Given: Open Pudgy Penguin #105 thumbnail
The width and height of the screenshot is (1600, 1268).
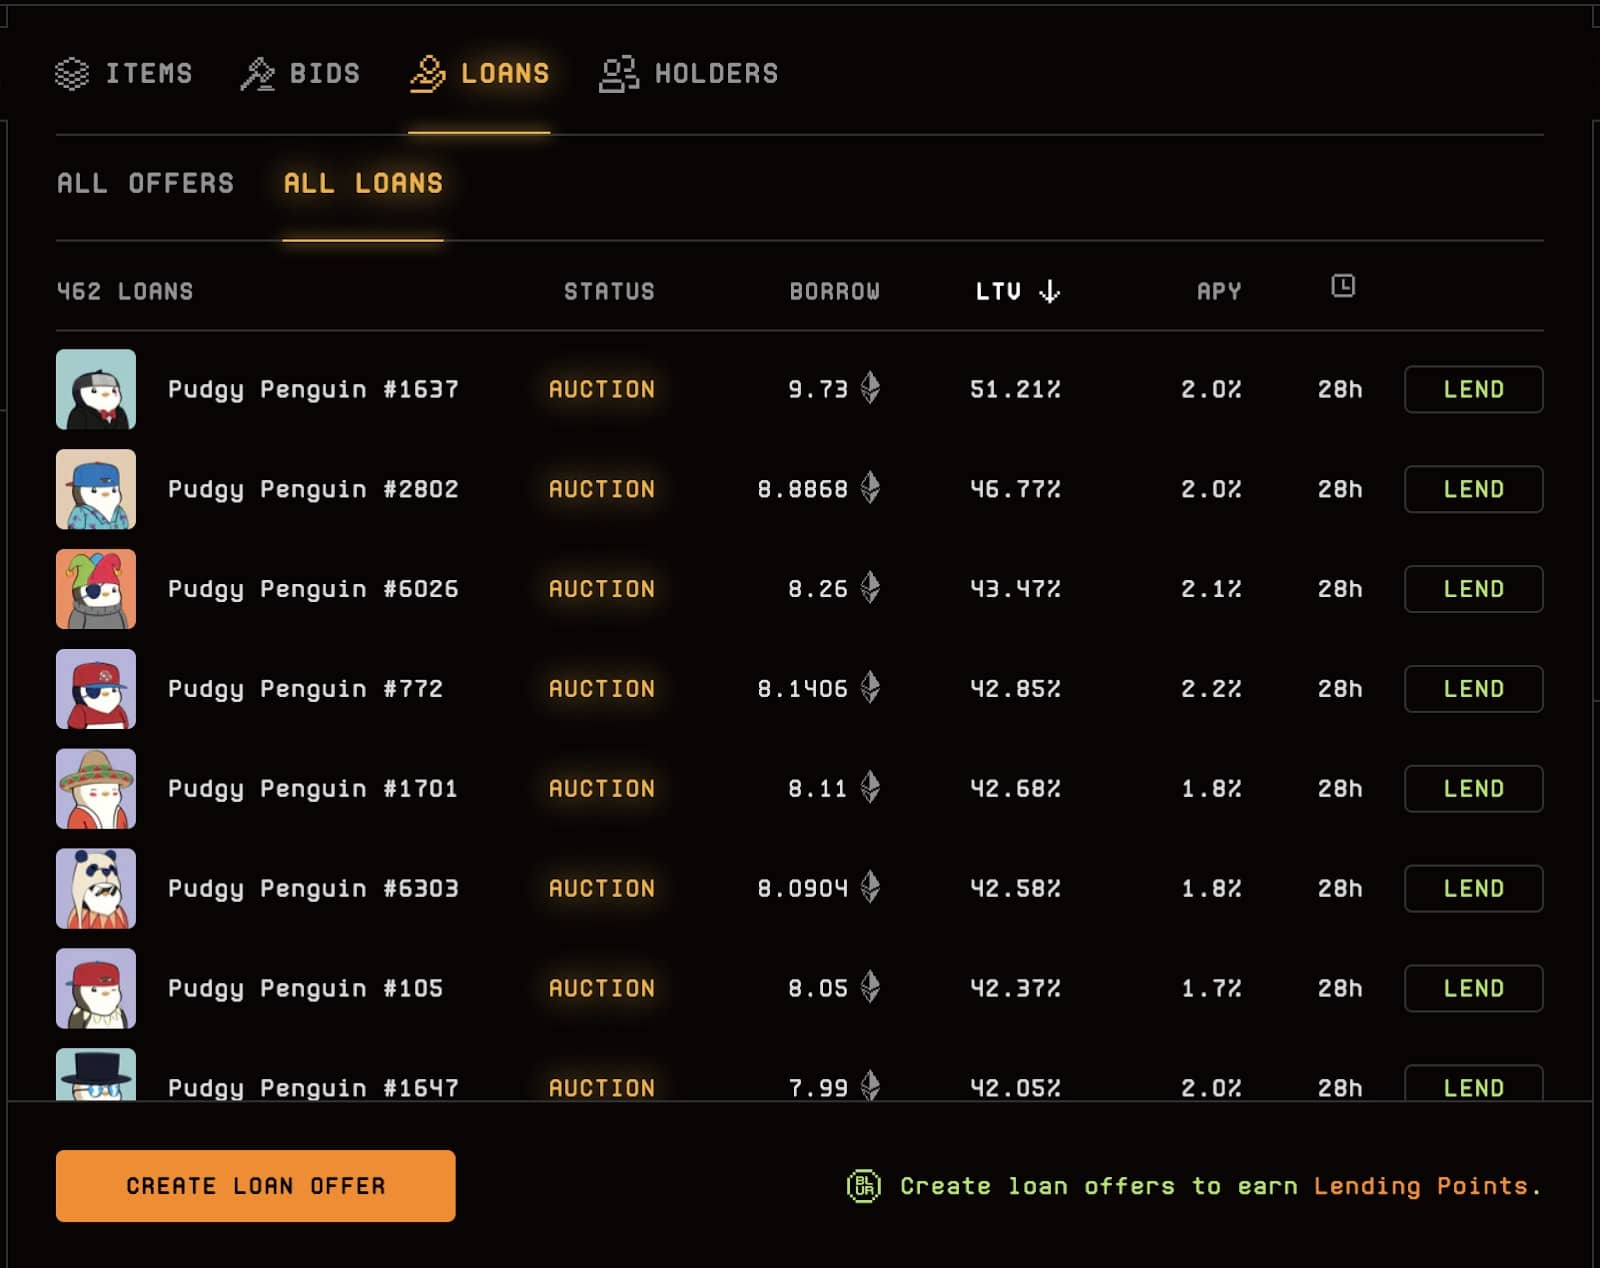Looking at the screenshot, I should [96, 988].
